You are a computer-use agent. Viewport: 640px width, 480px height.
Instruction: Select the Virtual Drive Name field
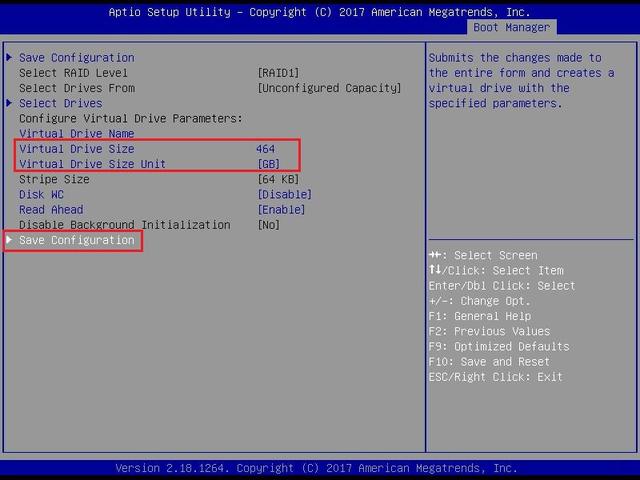tap(76, 134)
